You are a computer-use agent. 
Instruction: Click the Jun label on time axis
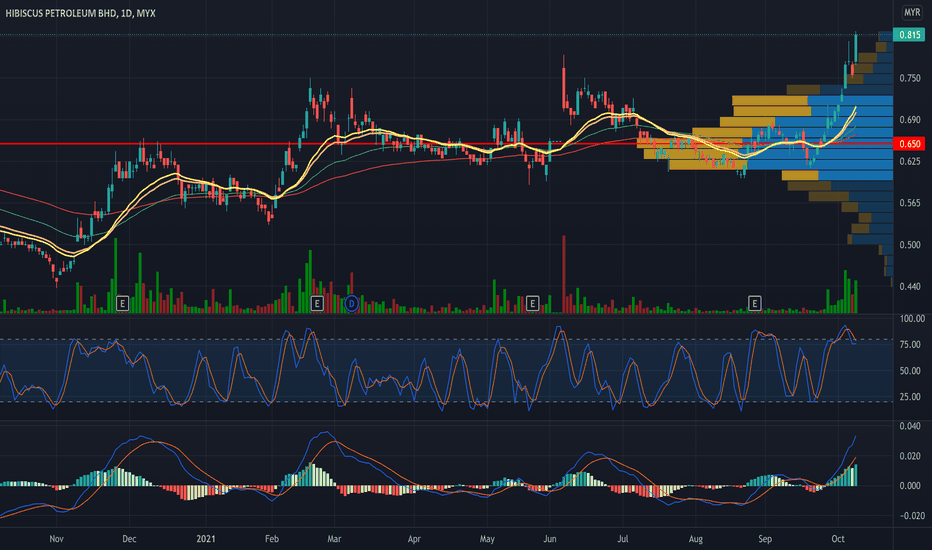tap(550, 539)
